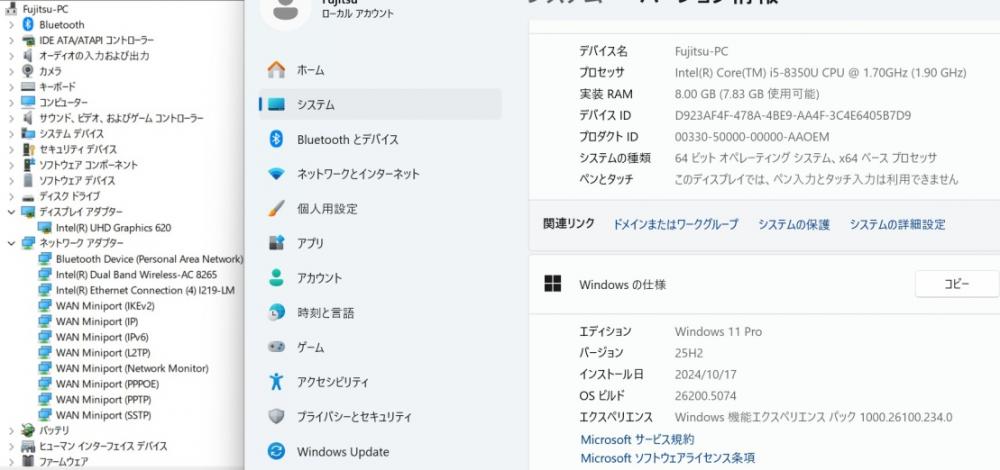Screen dimensions: 1000x470
Task: Open アクセシビリティ settings page
Action: pos(381,382)
